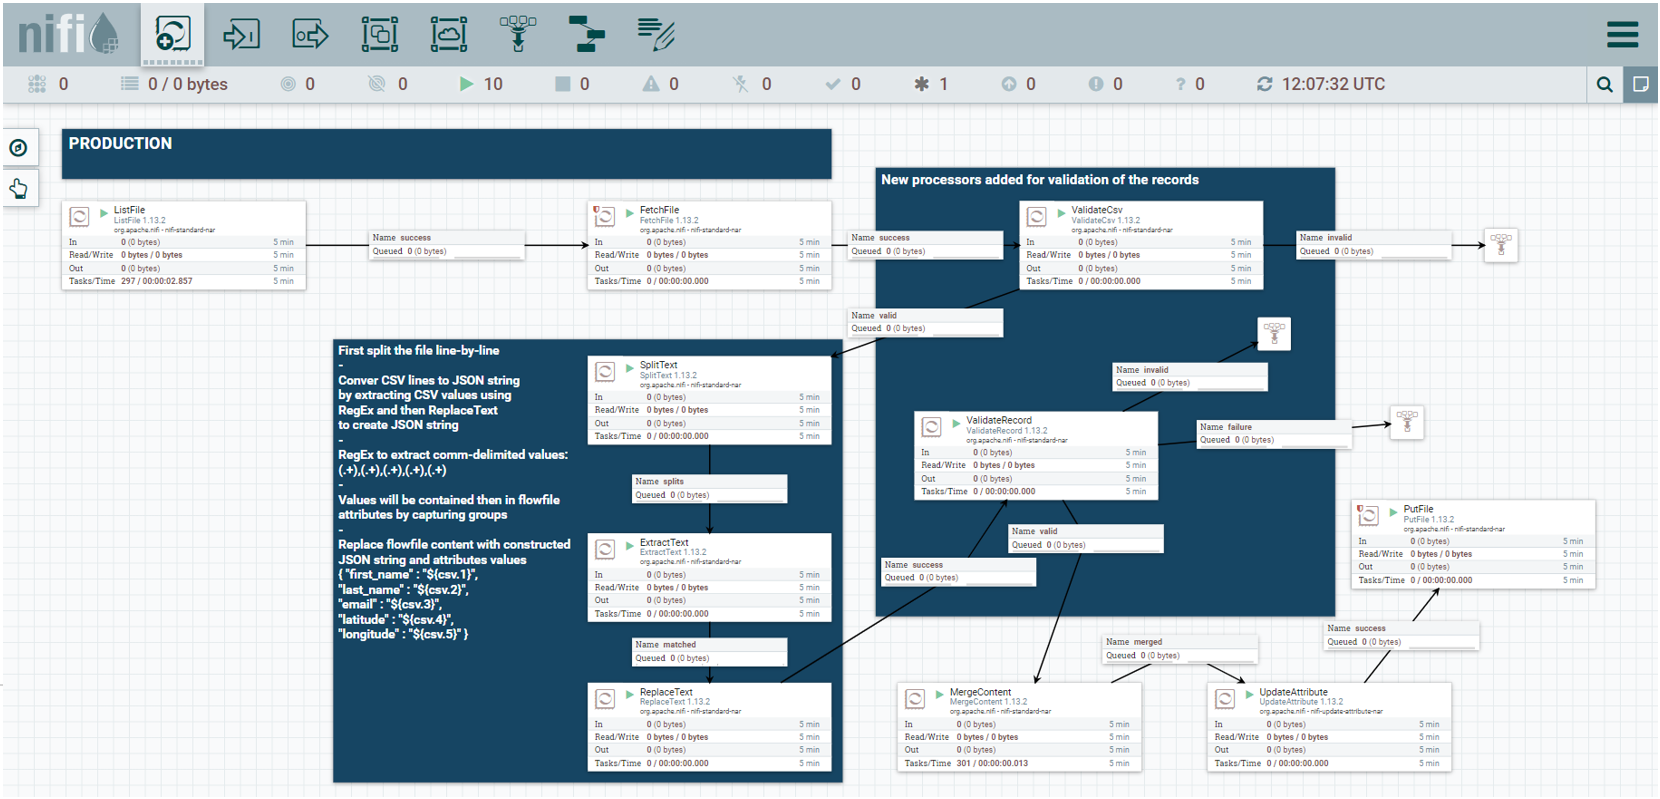
Task: Expand the Operate panel hand icon
Action: 18,188
